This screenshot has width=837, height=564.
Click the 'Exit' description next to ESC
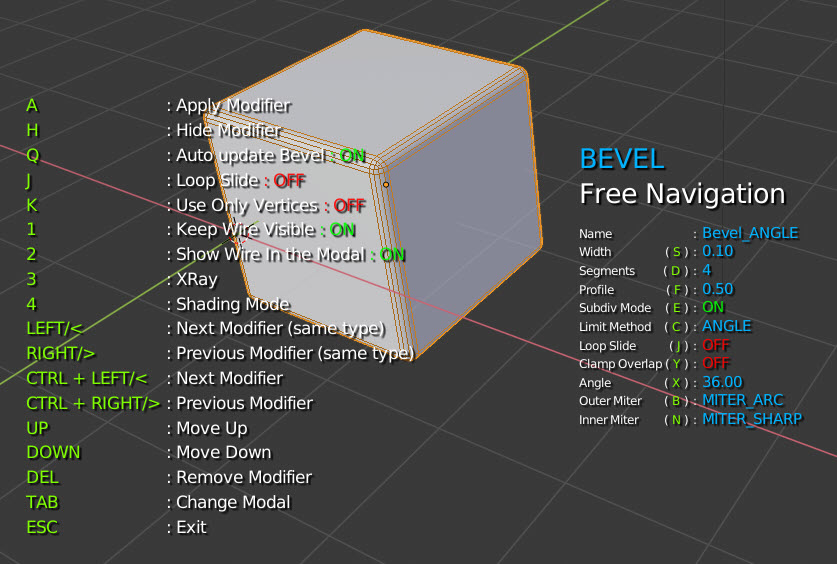pyautogui.click(x=191, y=527)
